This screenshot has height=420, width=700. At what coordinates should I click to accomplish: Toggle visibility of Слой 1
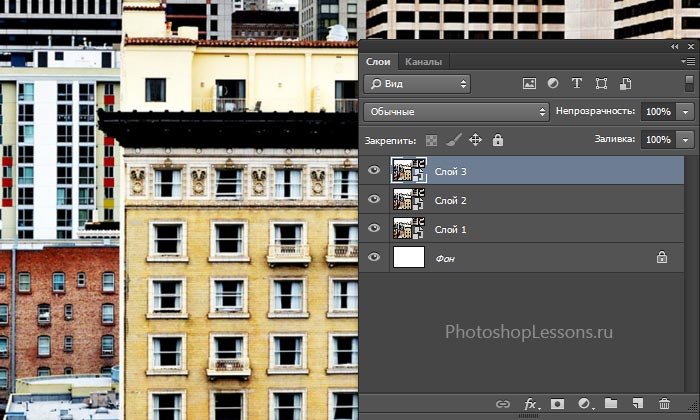click(375, 229)
